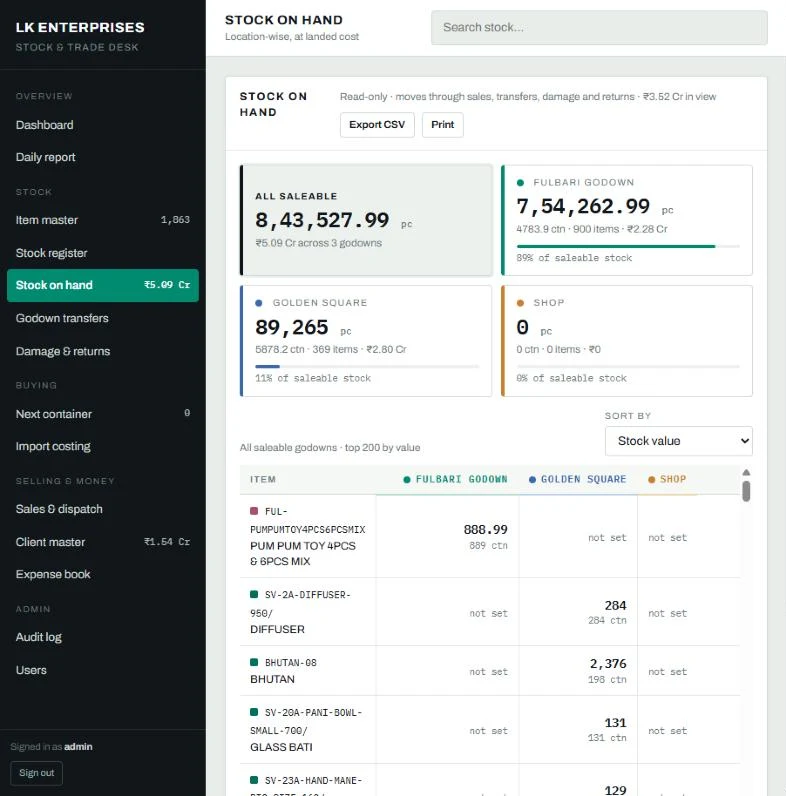Click the Shop column header
The height and width of the screenshot is (796, 786).
tap(667, 479)
